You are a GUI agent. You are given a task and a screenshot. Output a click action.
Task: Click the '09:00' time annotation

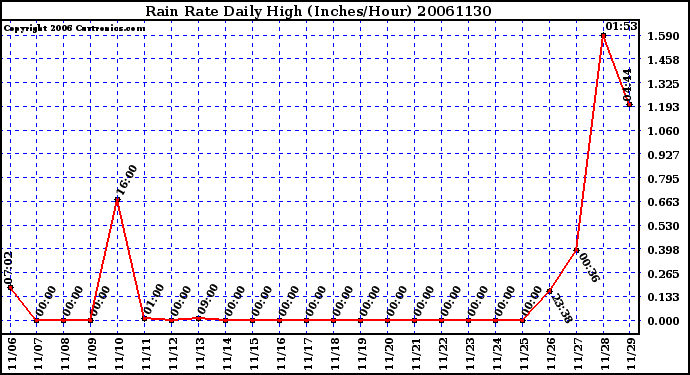point(208,299)
